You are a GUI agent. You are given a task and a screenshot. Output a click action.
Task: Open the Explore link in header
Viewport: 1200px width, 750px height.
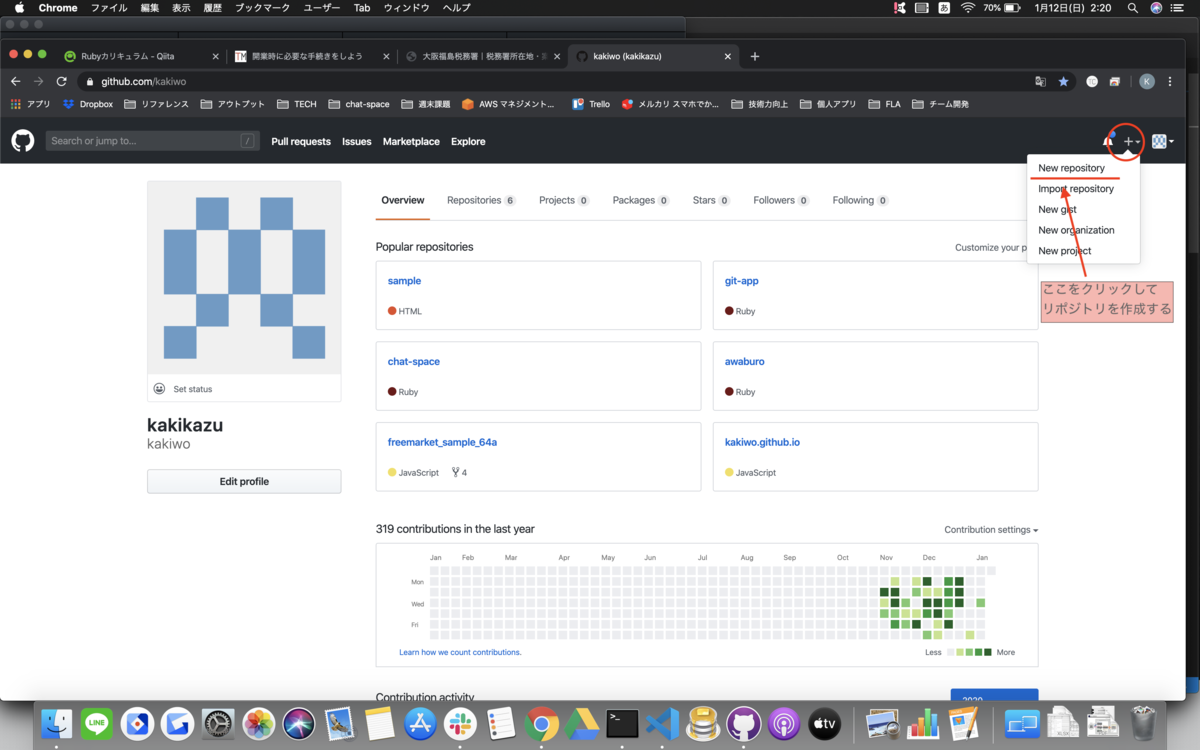468,142
